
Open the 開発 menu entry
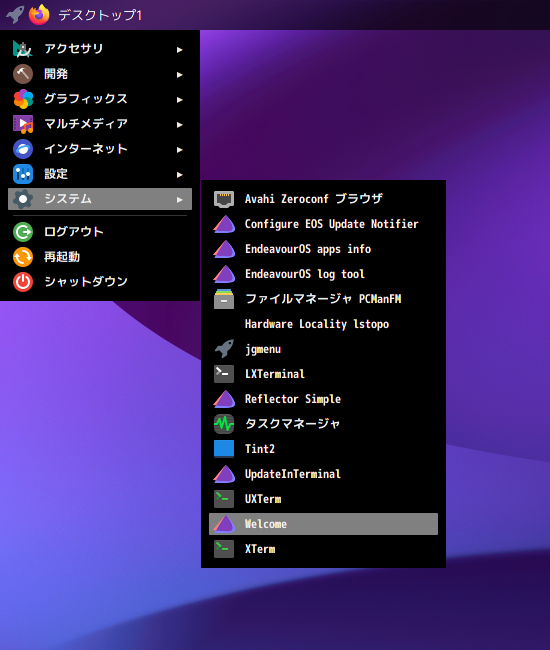(100, 74)
